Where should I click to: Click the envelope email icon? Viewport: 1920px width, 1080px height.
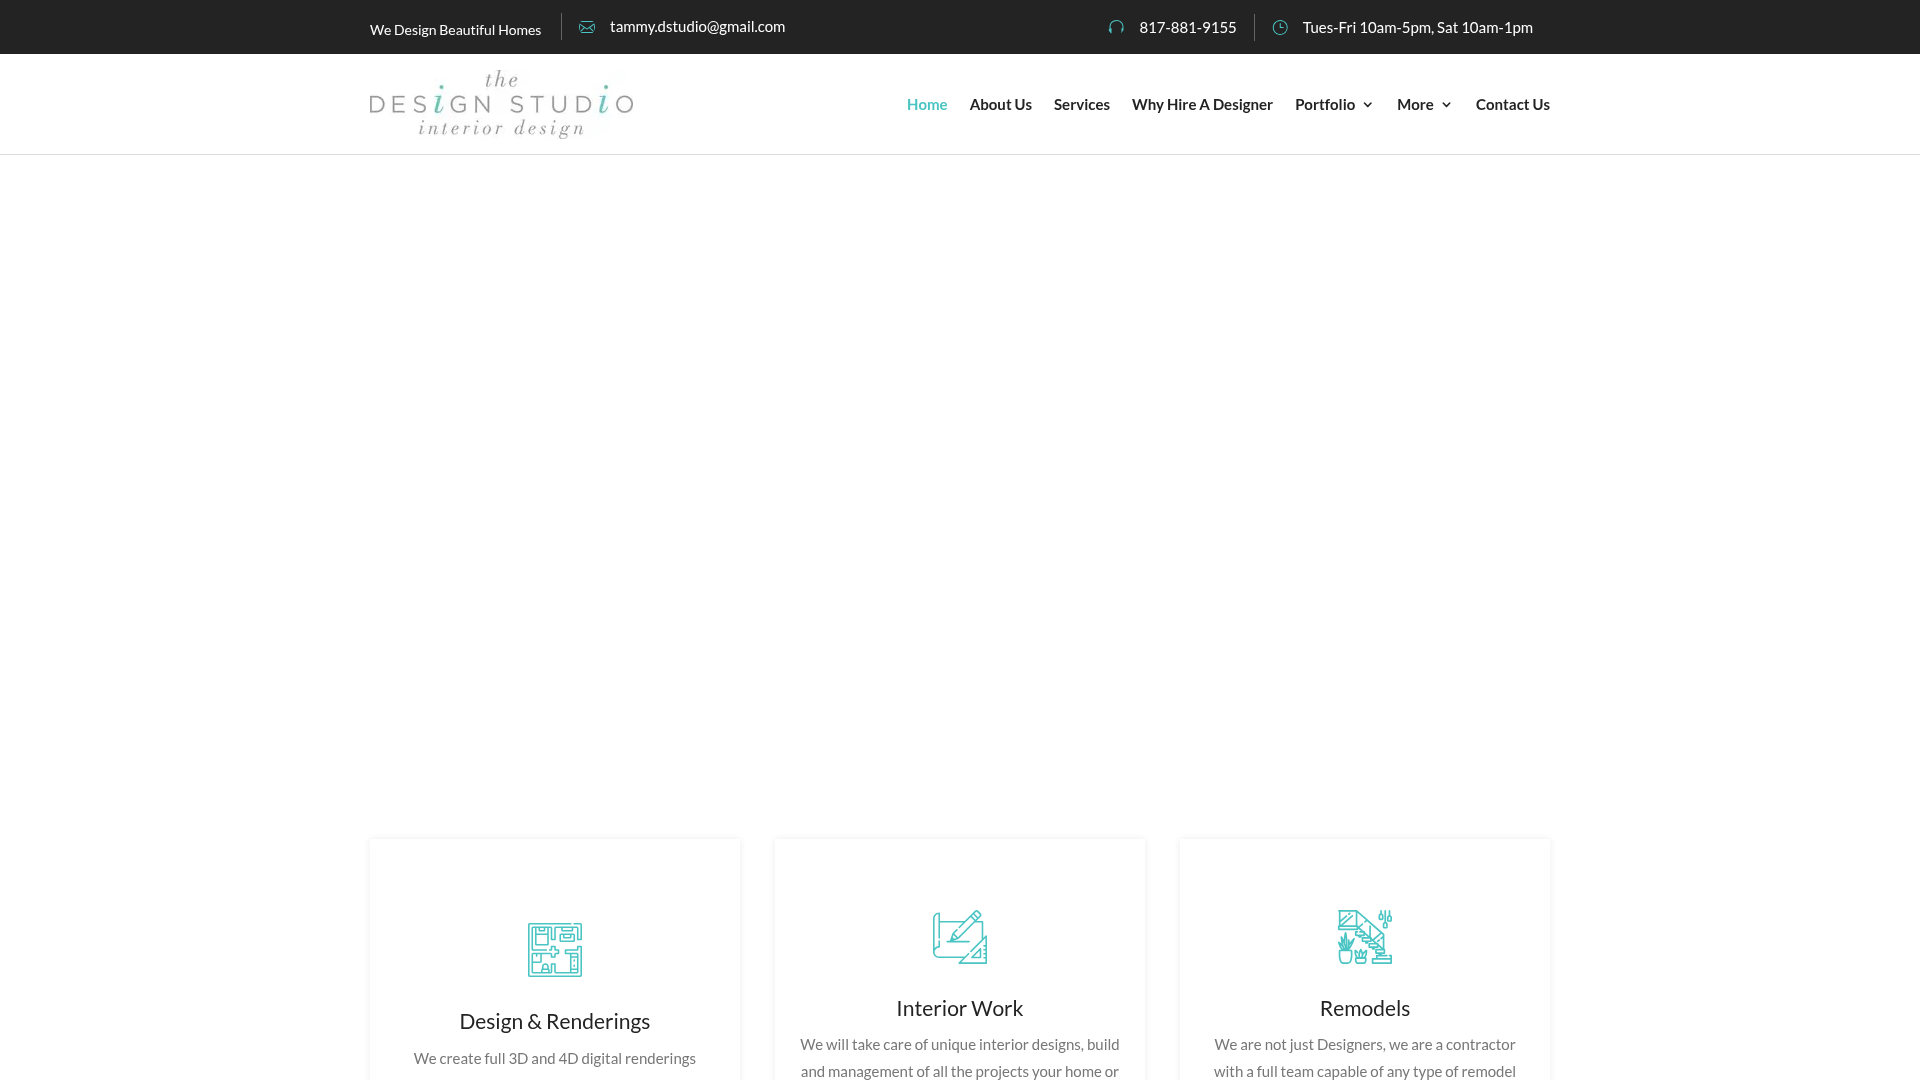click(x=587, y=27)
